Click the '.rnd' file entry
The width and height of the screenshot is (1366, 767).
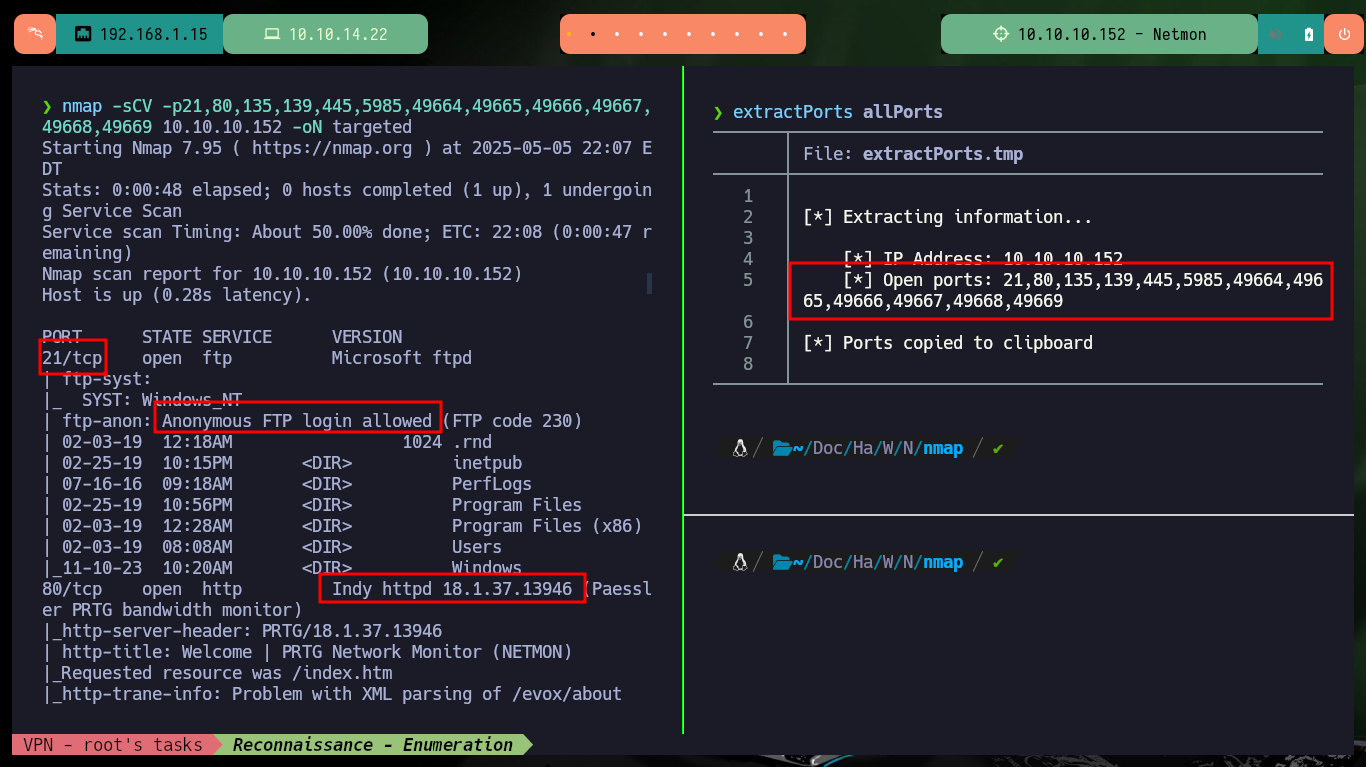point(472,442)
